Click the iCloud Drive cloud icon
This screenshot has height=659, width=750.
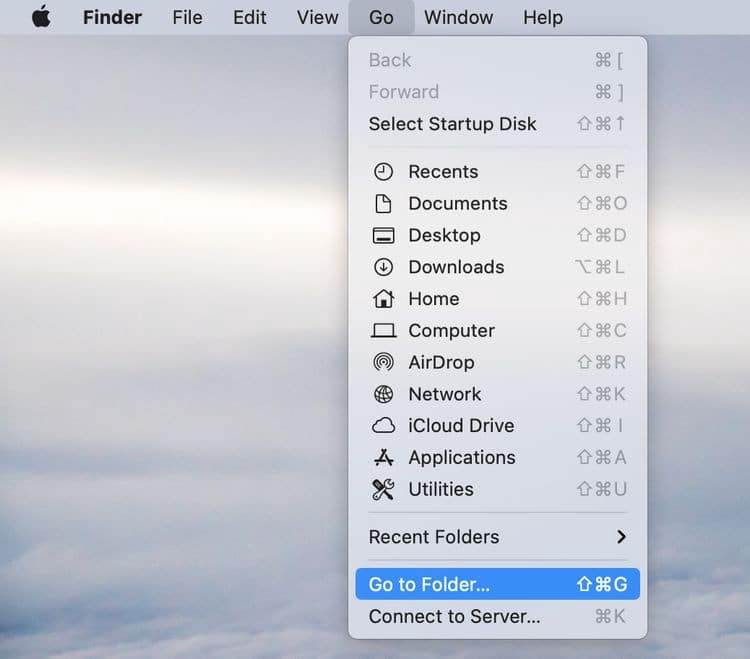[x=383, y=426]
